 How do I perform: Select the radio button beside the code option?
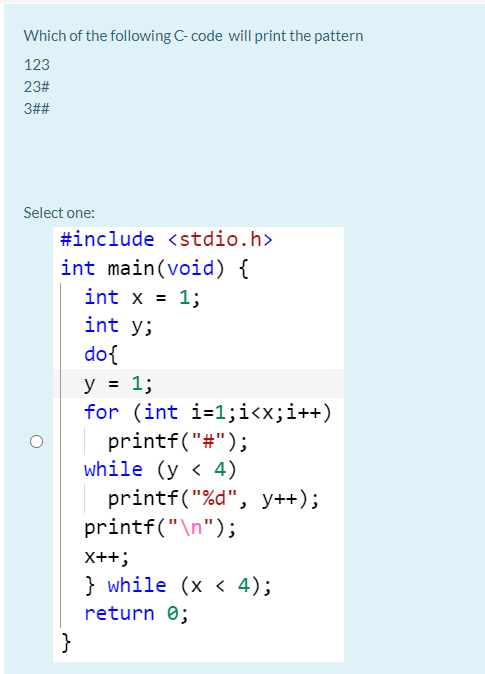click(x=37, y=441)
